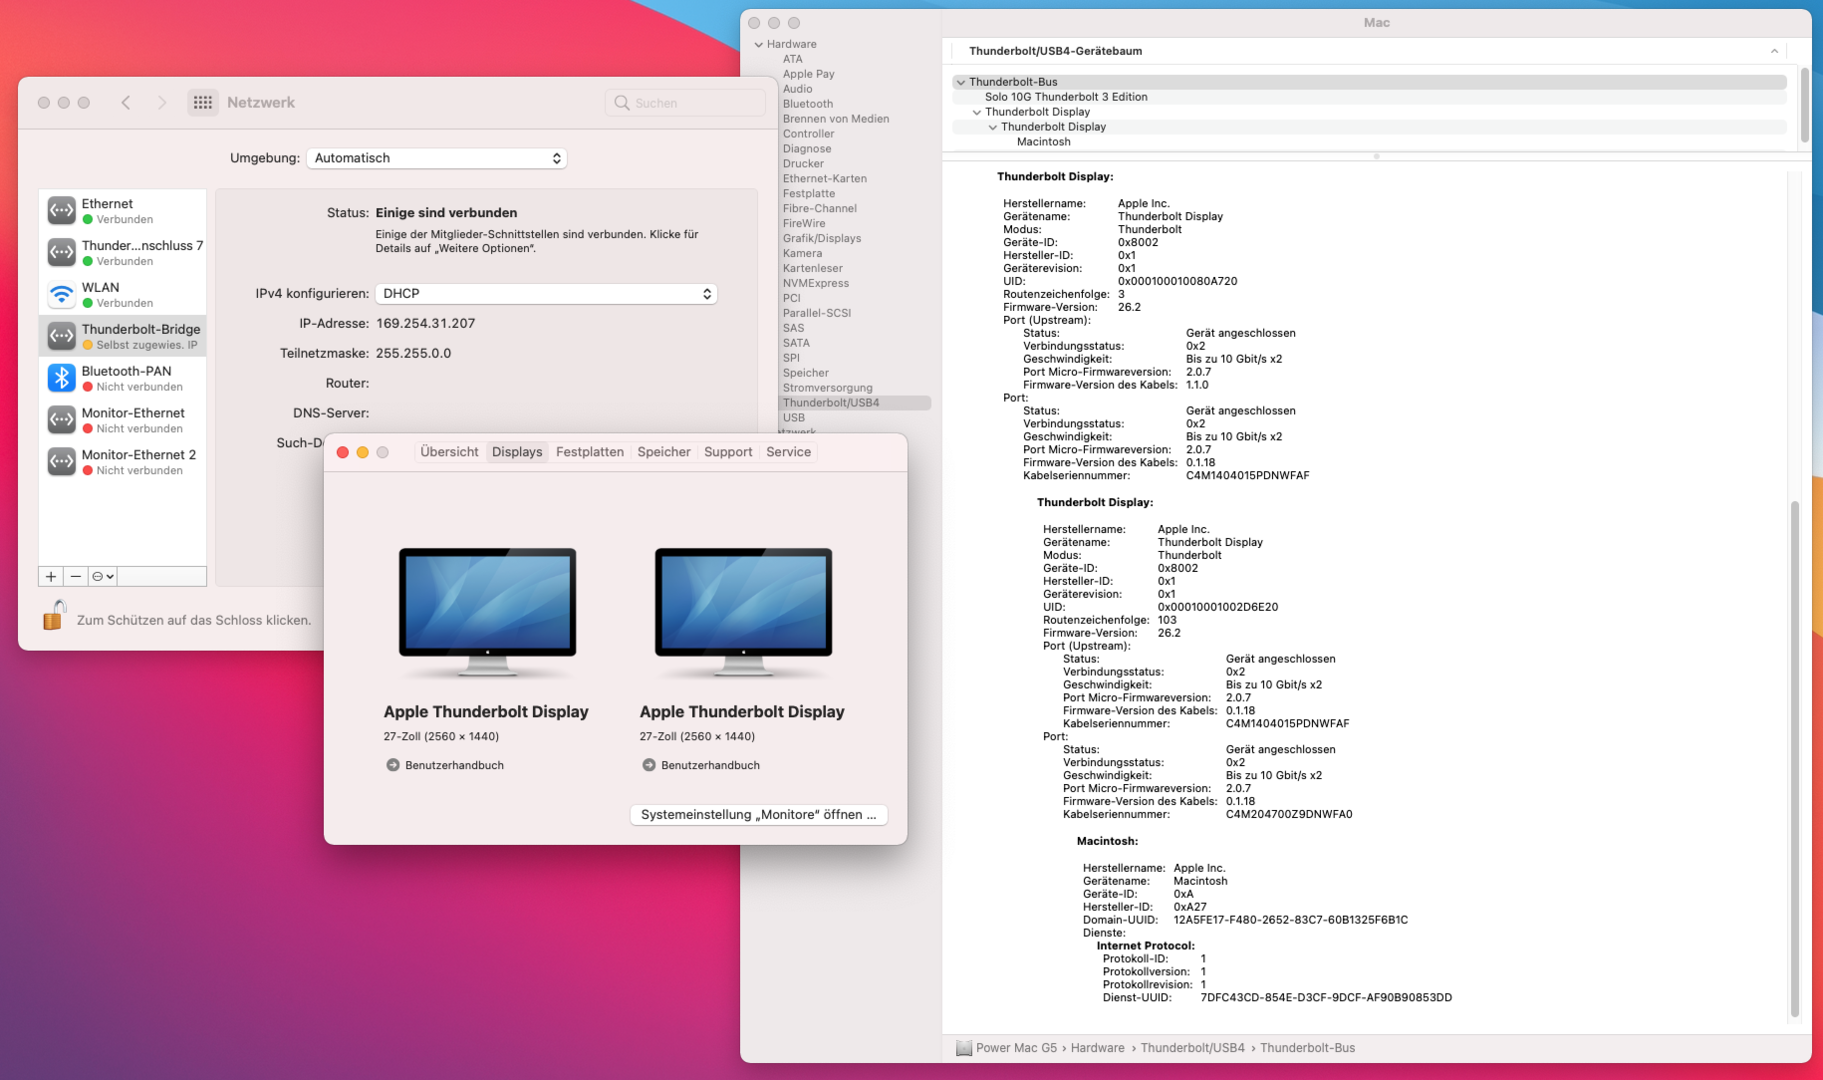Select Ethernet-Karten in hardware sidebar

[825, 179]
